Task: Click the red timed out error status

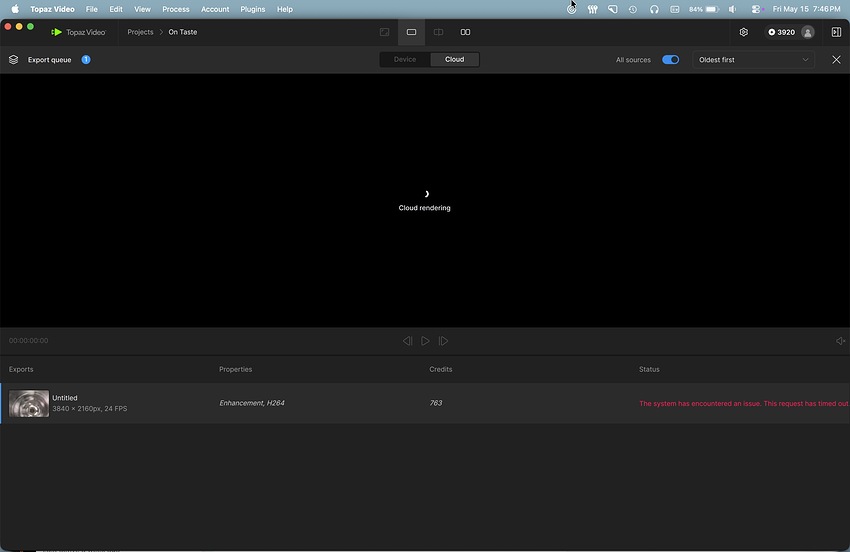Action: pyautogui.click(x=744, y=403)
